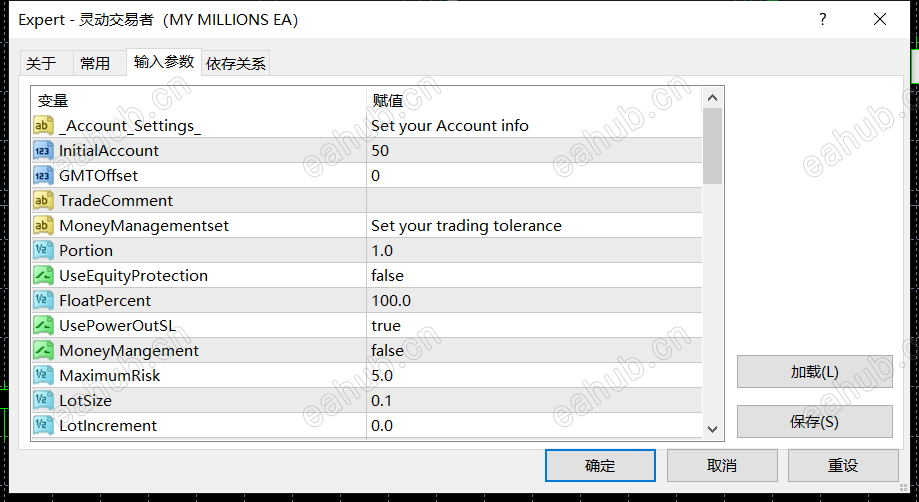Click the MoneyMangement boolean type icon
919x502 pixels.
point(43,351)
